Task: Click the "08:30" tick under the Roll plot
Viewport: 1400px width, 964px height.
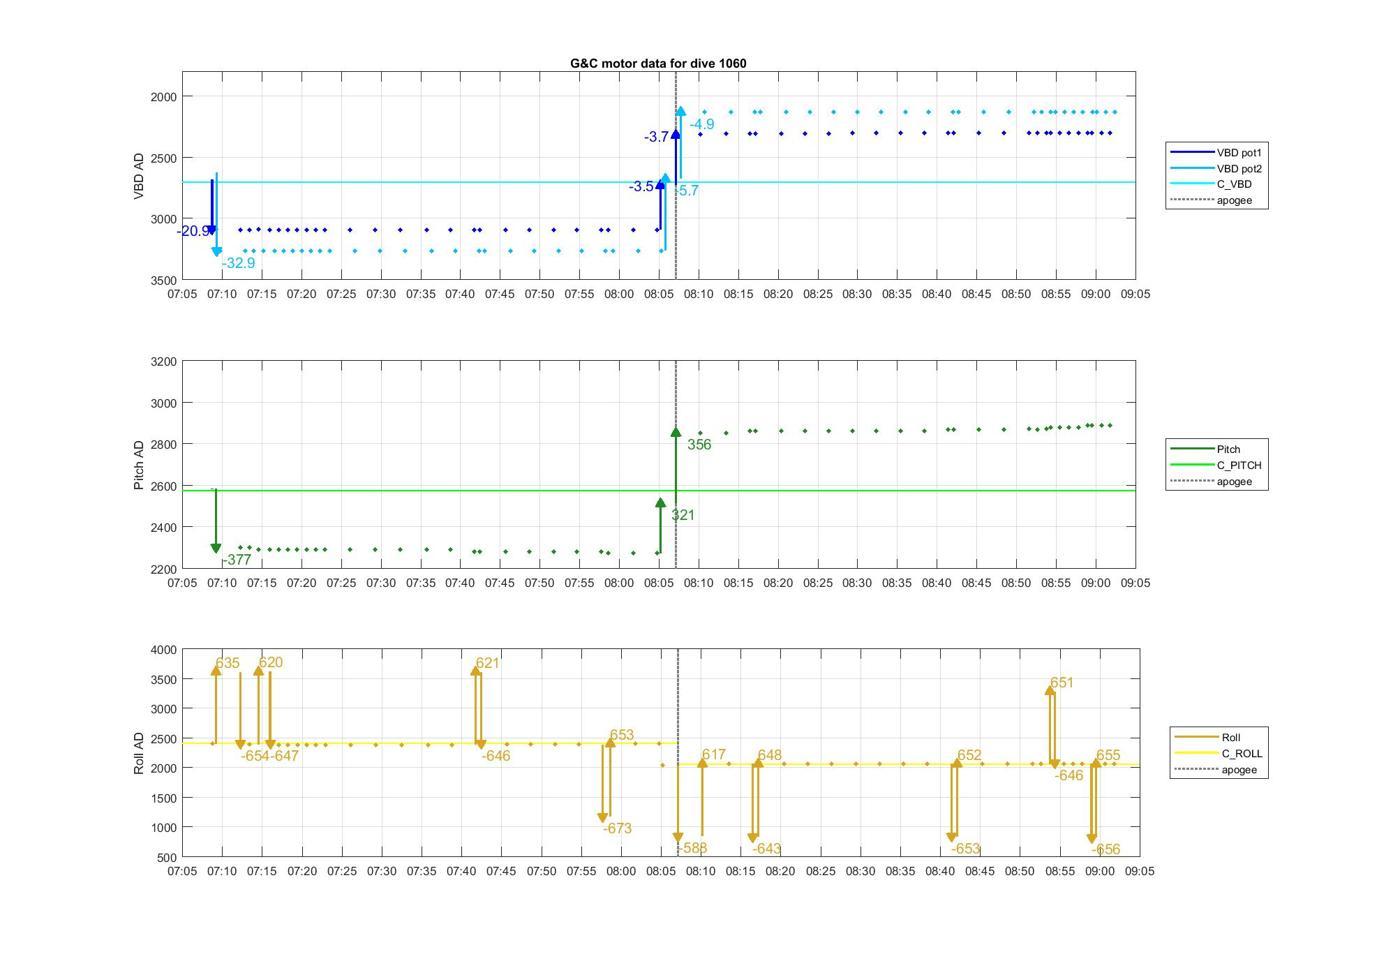Action: tap(860, 871)
